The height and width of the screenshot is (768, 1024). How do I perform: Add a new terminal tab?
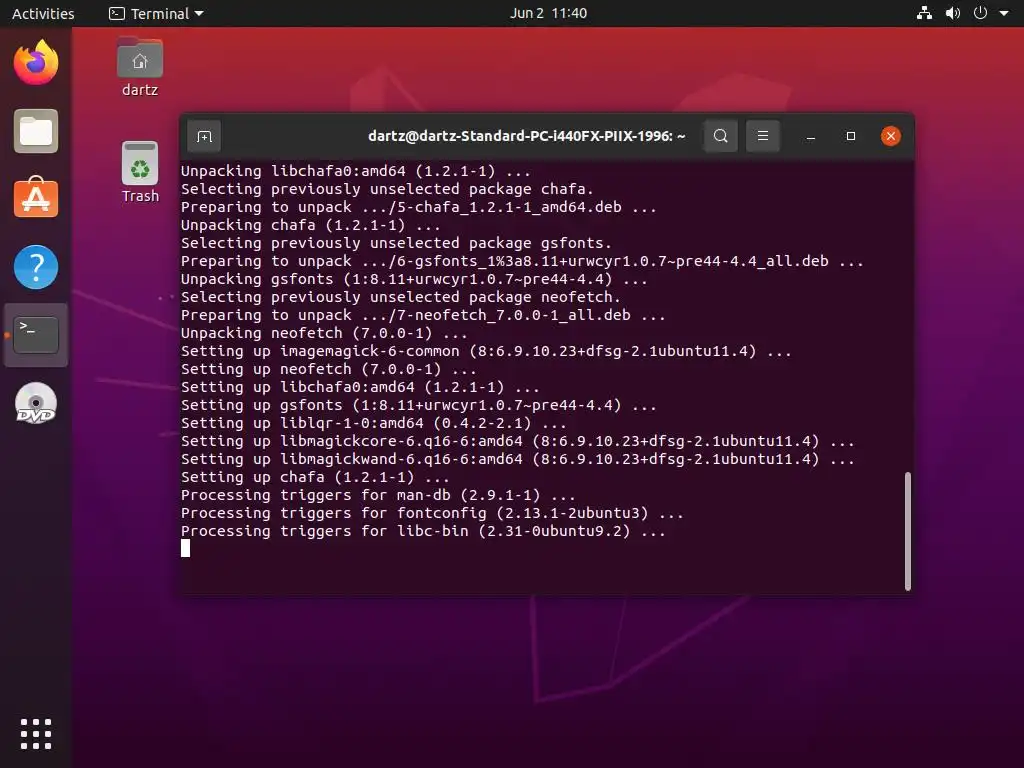(x=204, y=136)
